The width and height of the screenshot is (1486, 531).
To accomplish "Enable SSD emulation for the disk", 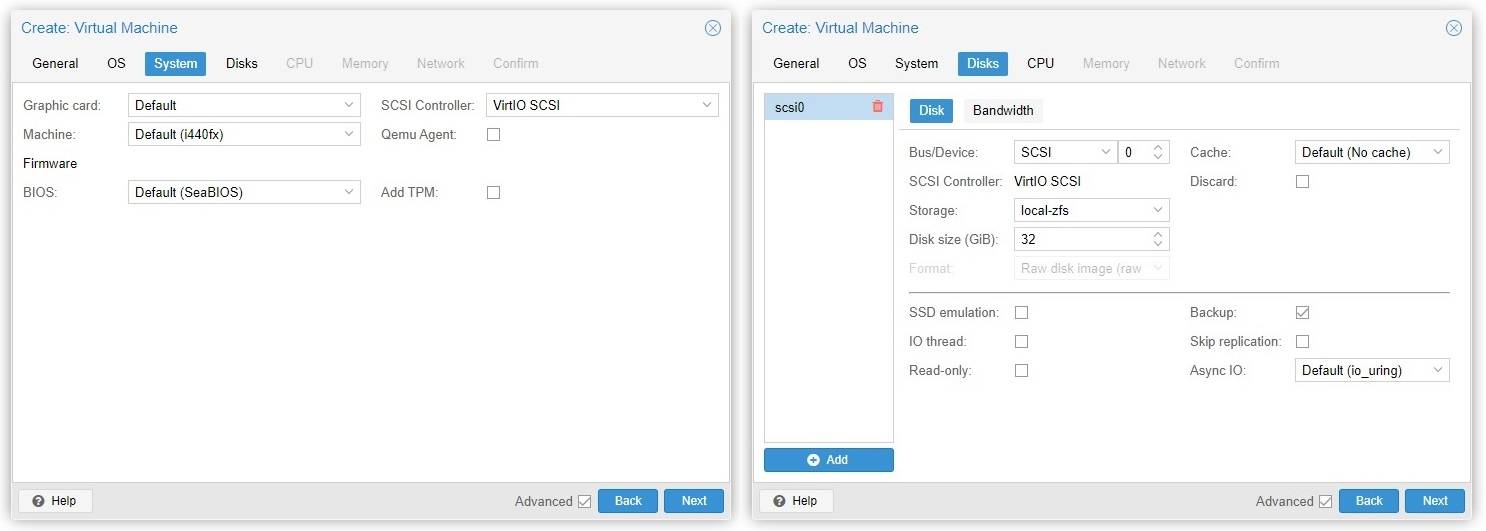I will pos(1021,313).
